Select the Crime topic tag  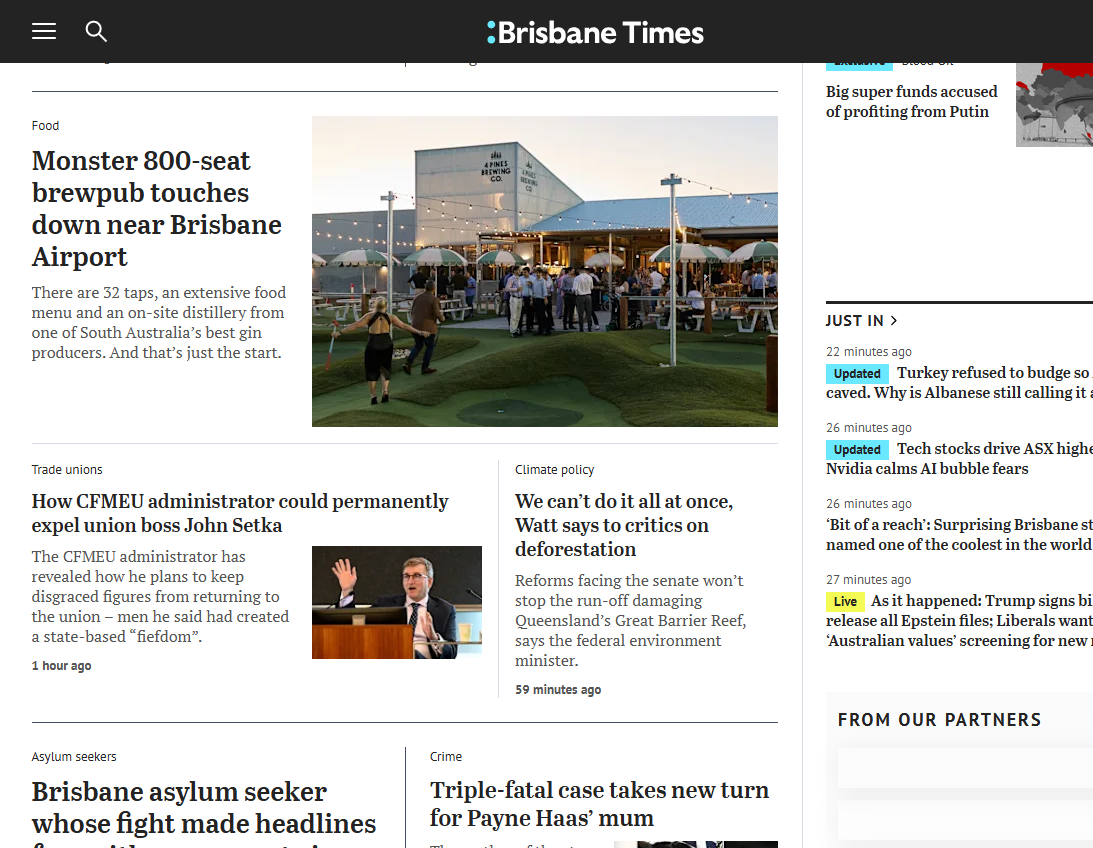pyautogui.click(x=446, y=757)
